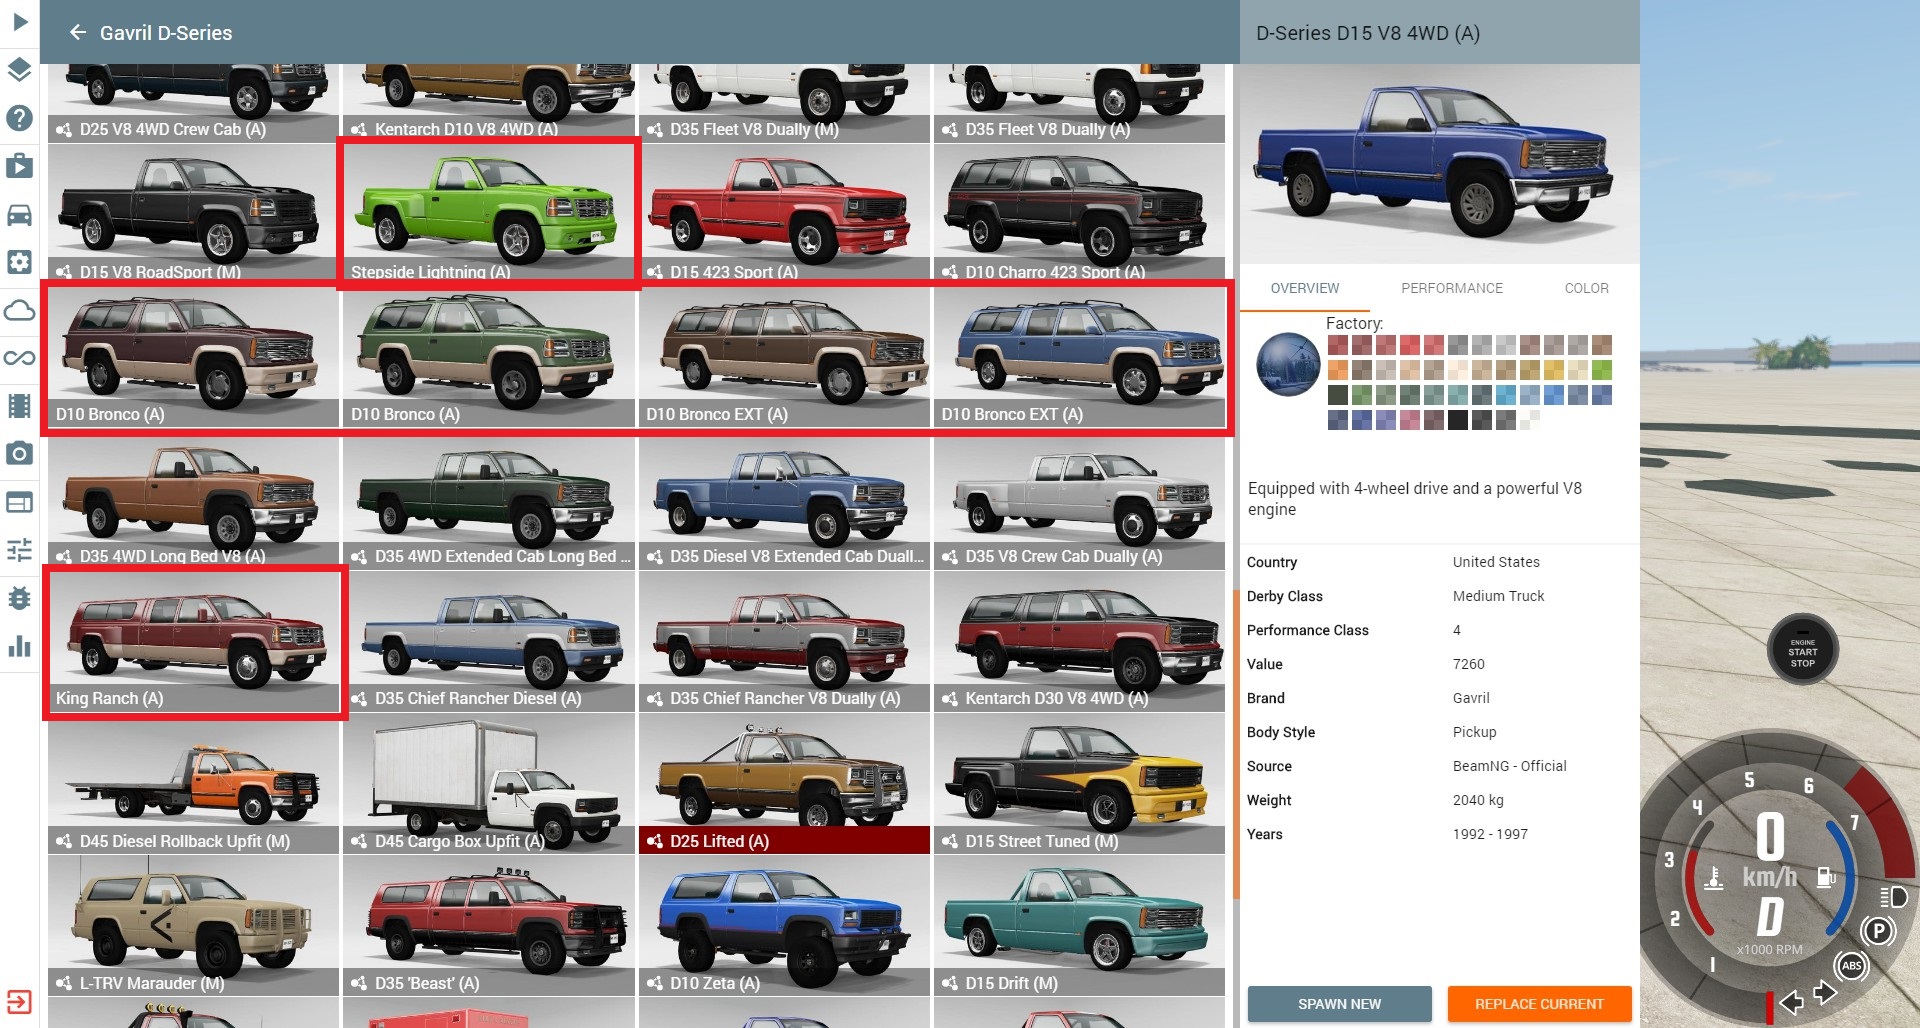Viewport: 1920px width, 1028px height.
Task: Select the King Ranch (A) thumbnail
Action: coord(194,640)
